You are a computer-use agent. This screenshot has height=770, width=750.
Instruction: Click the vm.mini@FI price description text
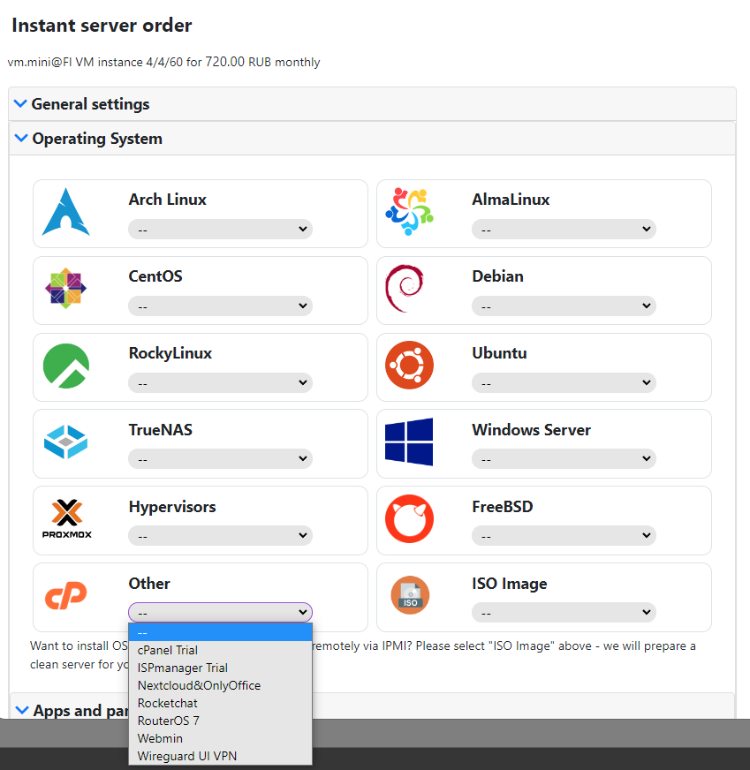[x=164, y=62]
